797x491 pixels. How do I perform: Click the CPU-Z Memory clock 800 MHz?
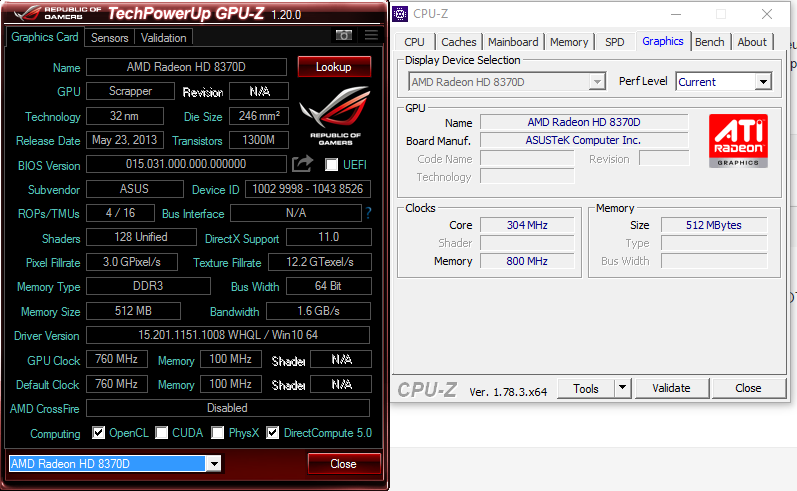tap(527, 261)
